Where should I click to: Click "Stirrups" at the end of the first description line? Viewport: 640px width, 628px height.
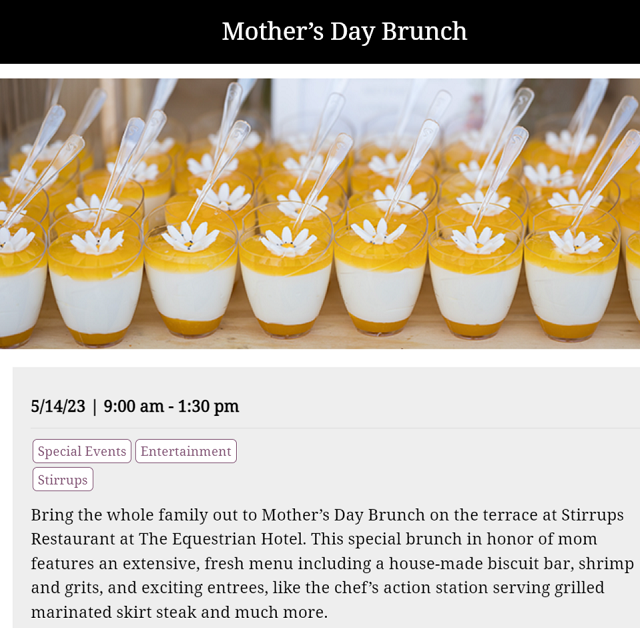pos(592,515)
